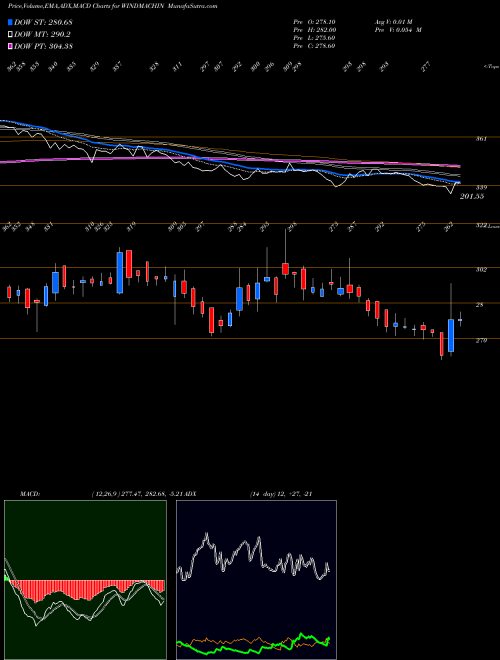Click the 302 price level label
500x660 pixels.
(x=481, y=269)
